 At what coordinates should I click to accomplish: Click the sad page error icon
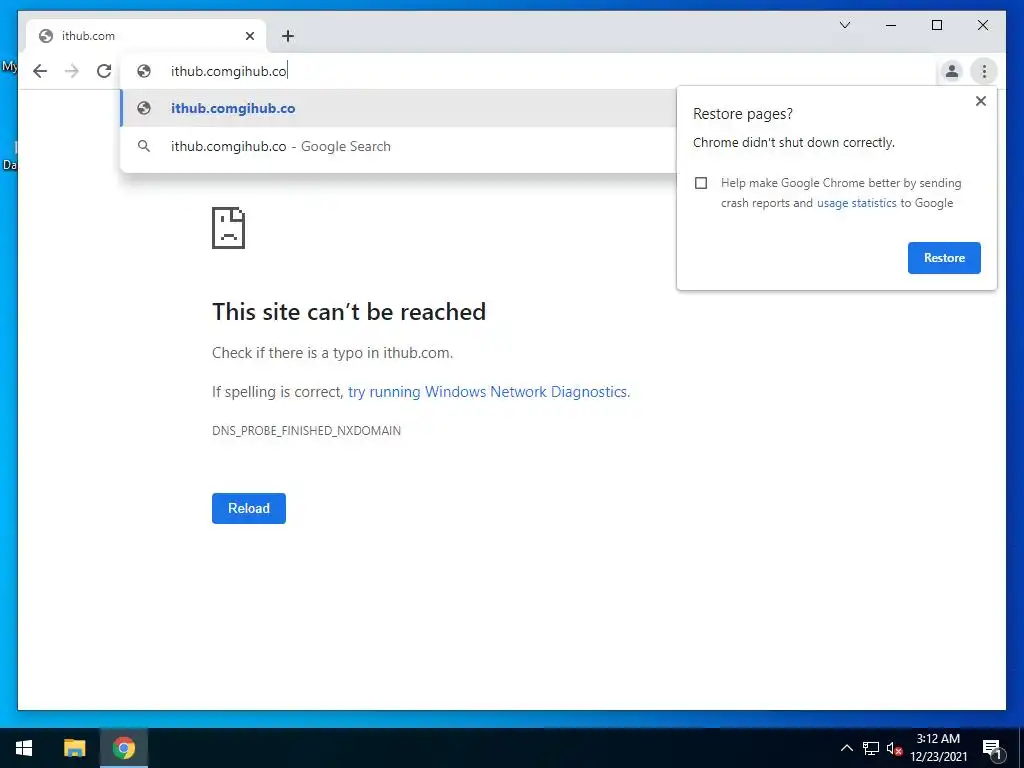(x=229, y=228)
